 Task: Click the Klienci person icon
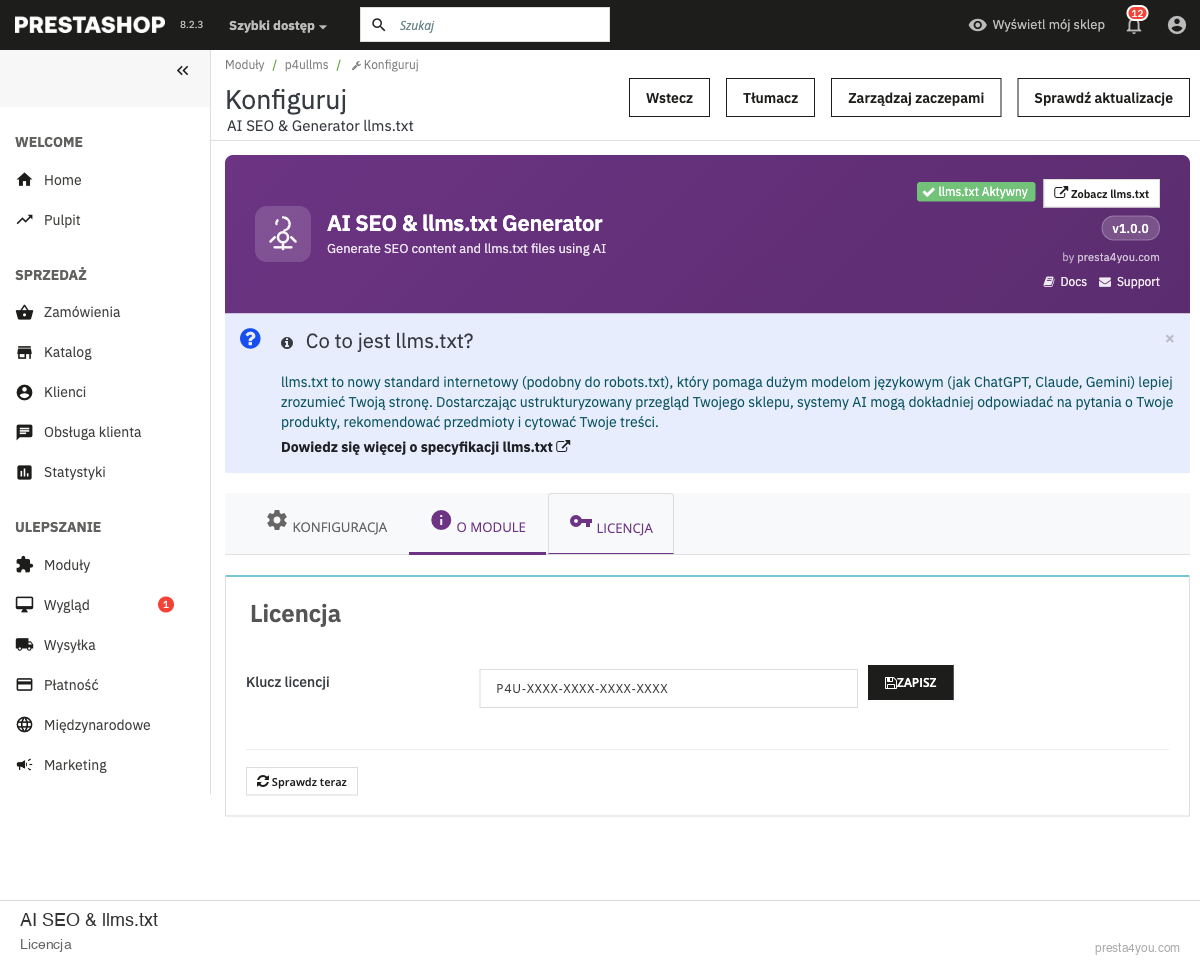[x=25, y=392]
